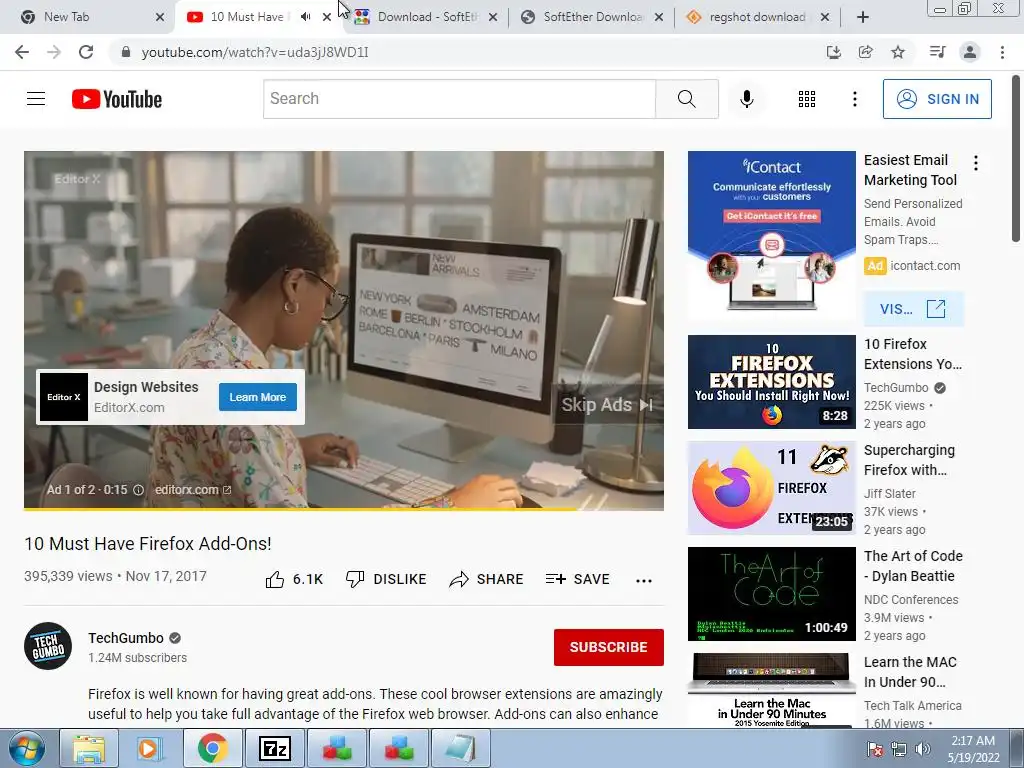Open the iContact ad thumbnail

click(x=771, y=235)
